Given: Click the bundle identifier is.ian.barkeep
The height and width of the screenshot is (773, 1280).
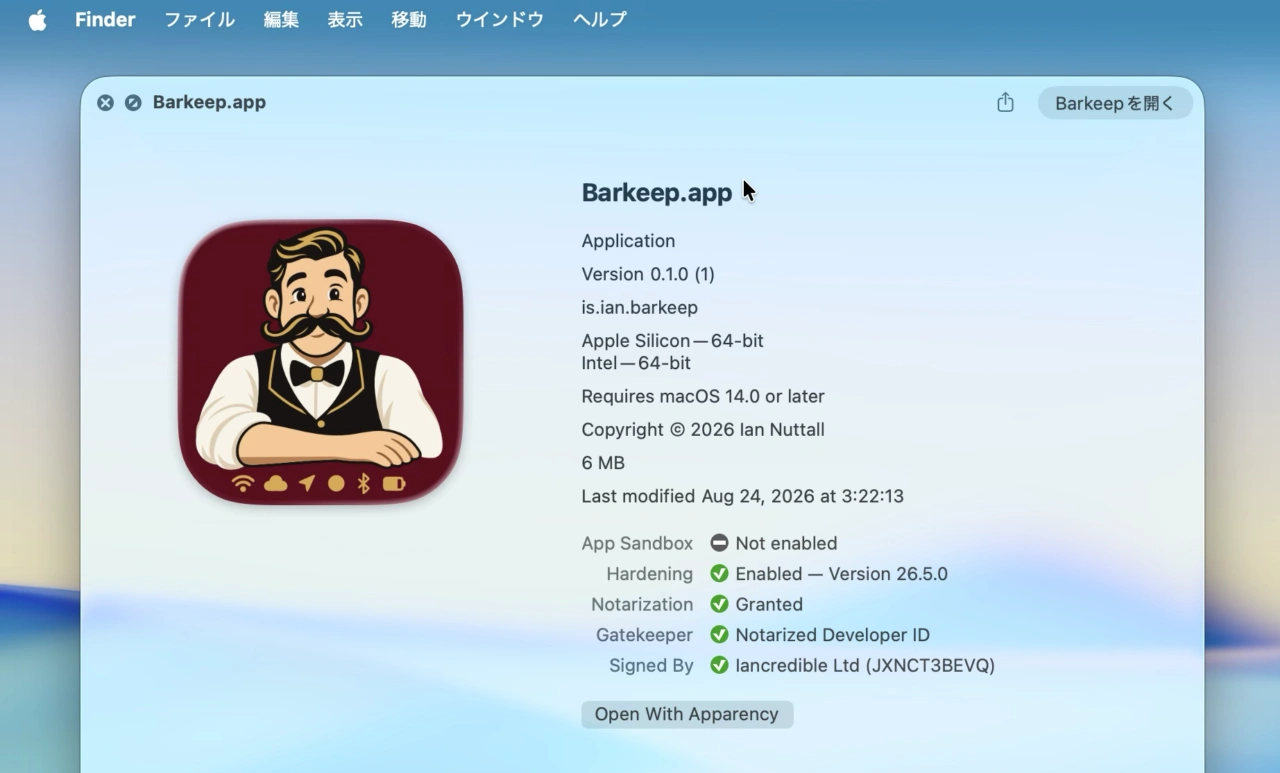Looking at the screenshot, I should pos(640,307).
